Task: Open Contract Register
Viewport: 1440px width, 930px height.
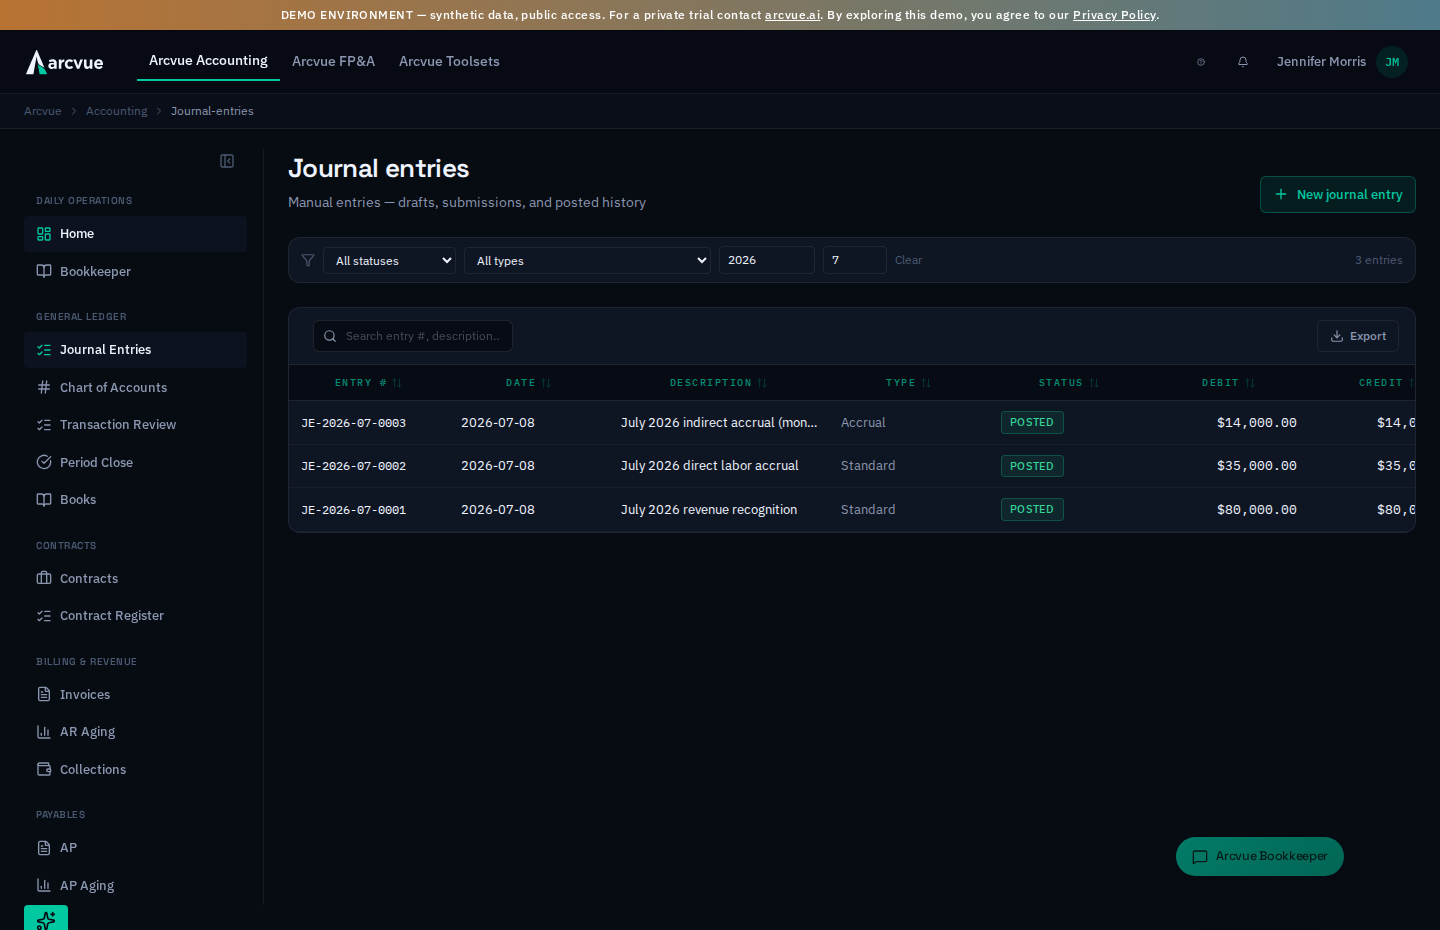Action: tap(135, 616)
